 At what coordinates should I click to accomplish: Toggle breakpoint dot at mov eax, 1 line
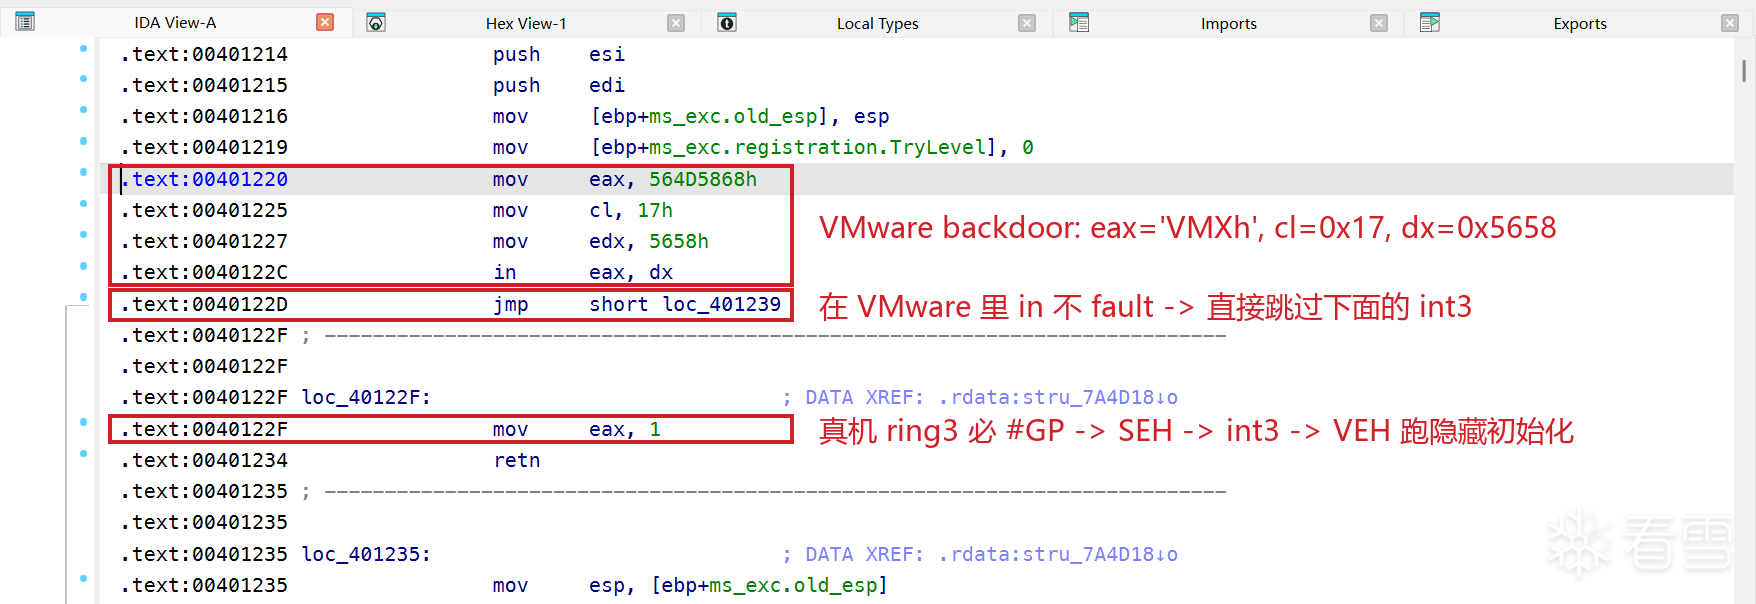tap(83, 422)
